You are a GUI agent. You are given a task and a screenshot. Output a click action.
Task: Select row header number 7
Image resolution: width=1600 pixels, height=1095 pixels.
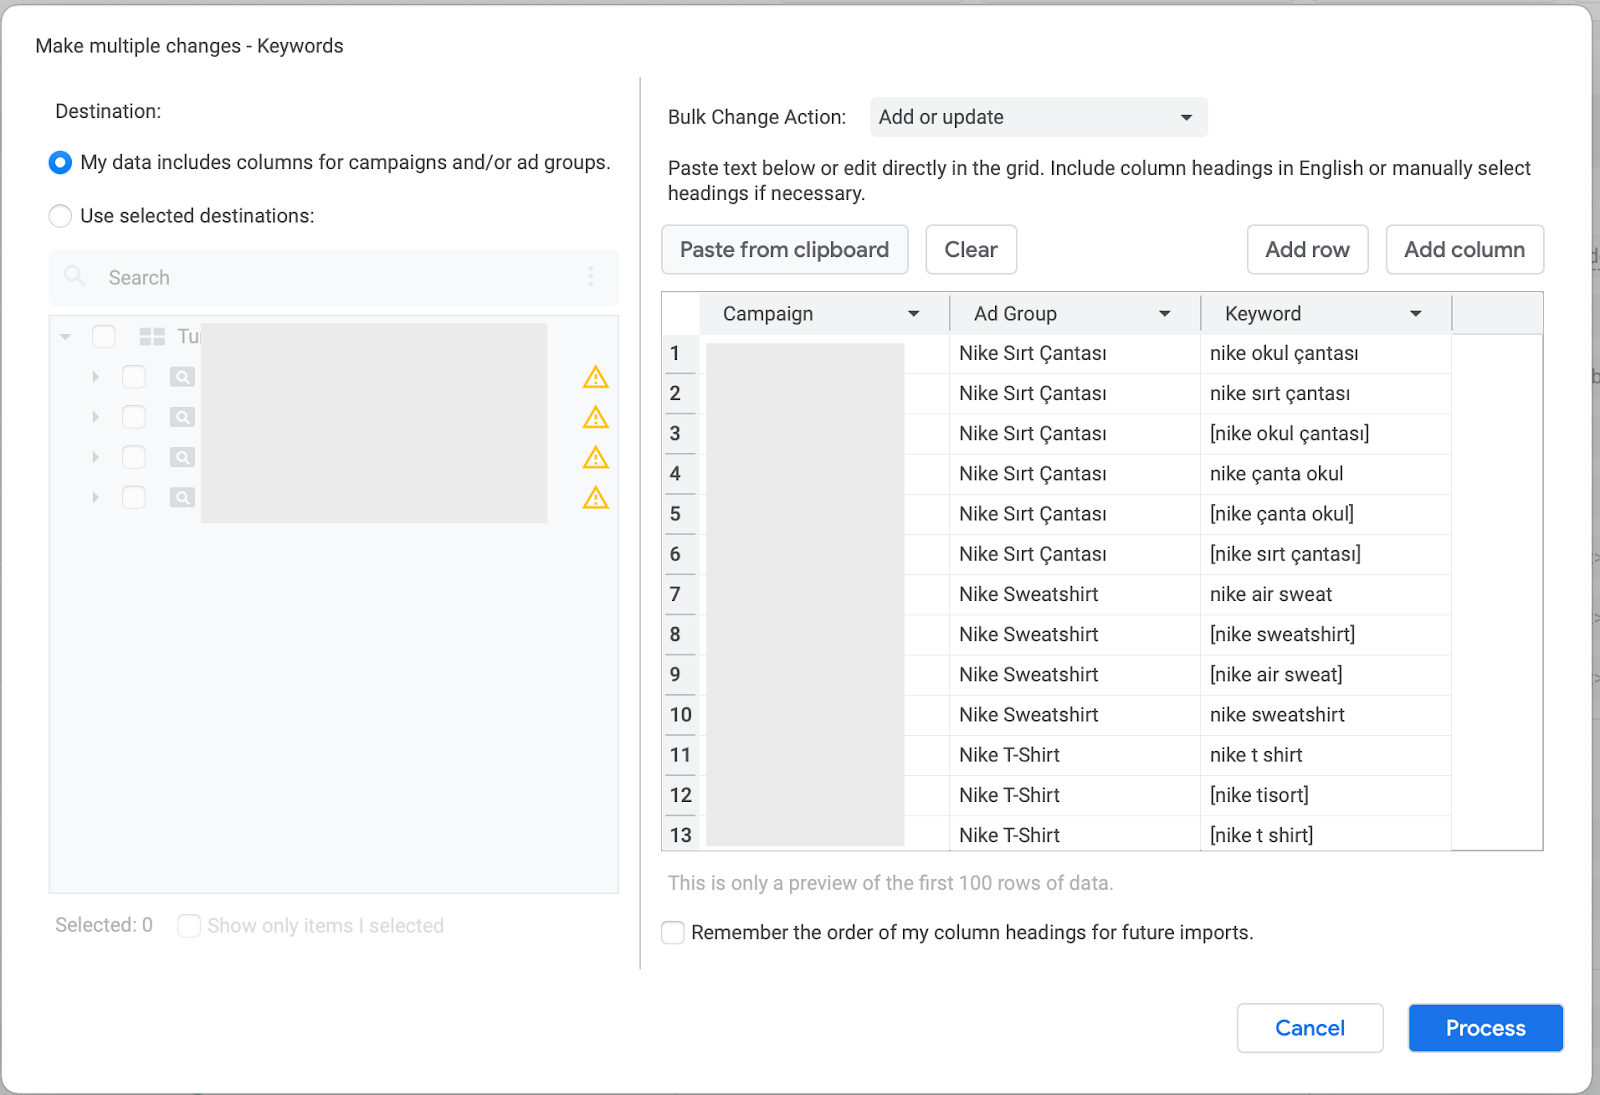coord(680,595)
